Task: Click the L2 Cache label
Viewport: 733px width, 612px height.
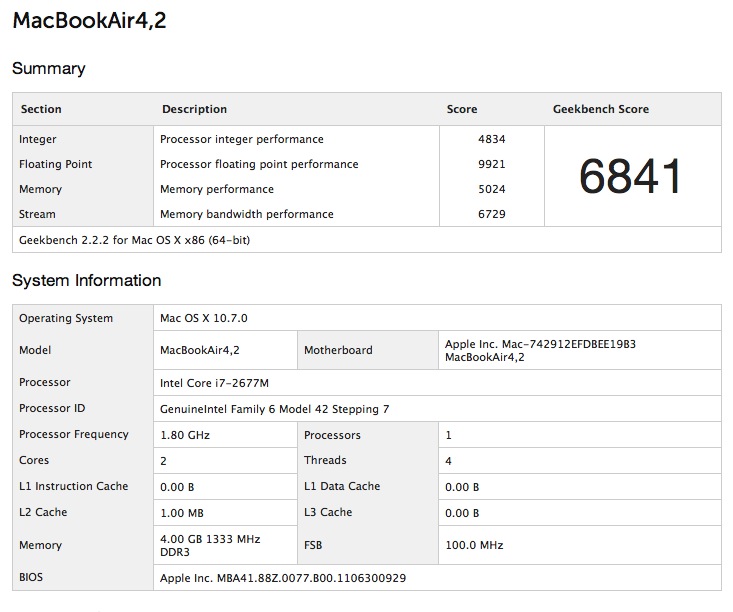Action: [x=43, y=512]
